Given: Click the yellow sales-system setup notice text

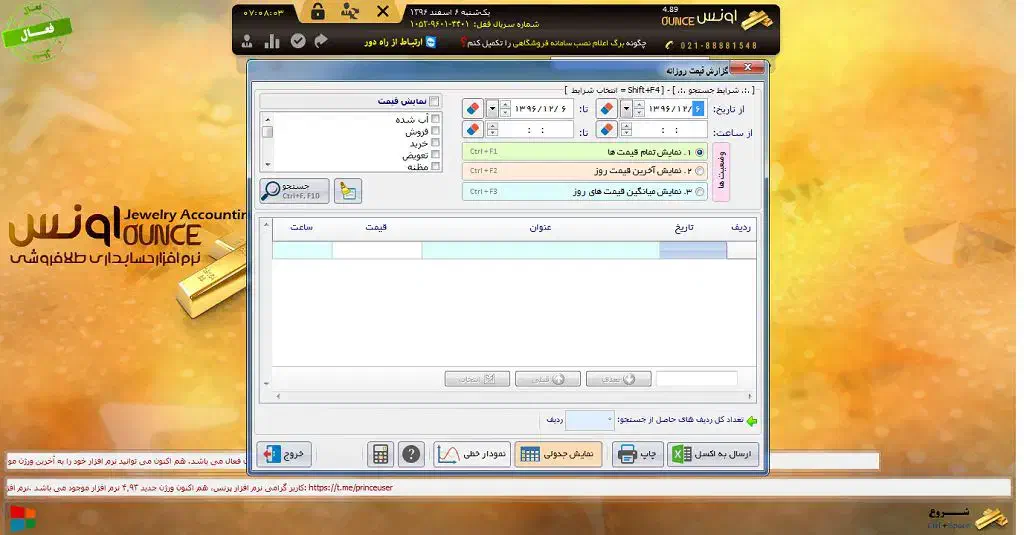Looking at the screenshot, I should [x=556, y=42].
